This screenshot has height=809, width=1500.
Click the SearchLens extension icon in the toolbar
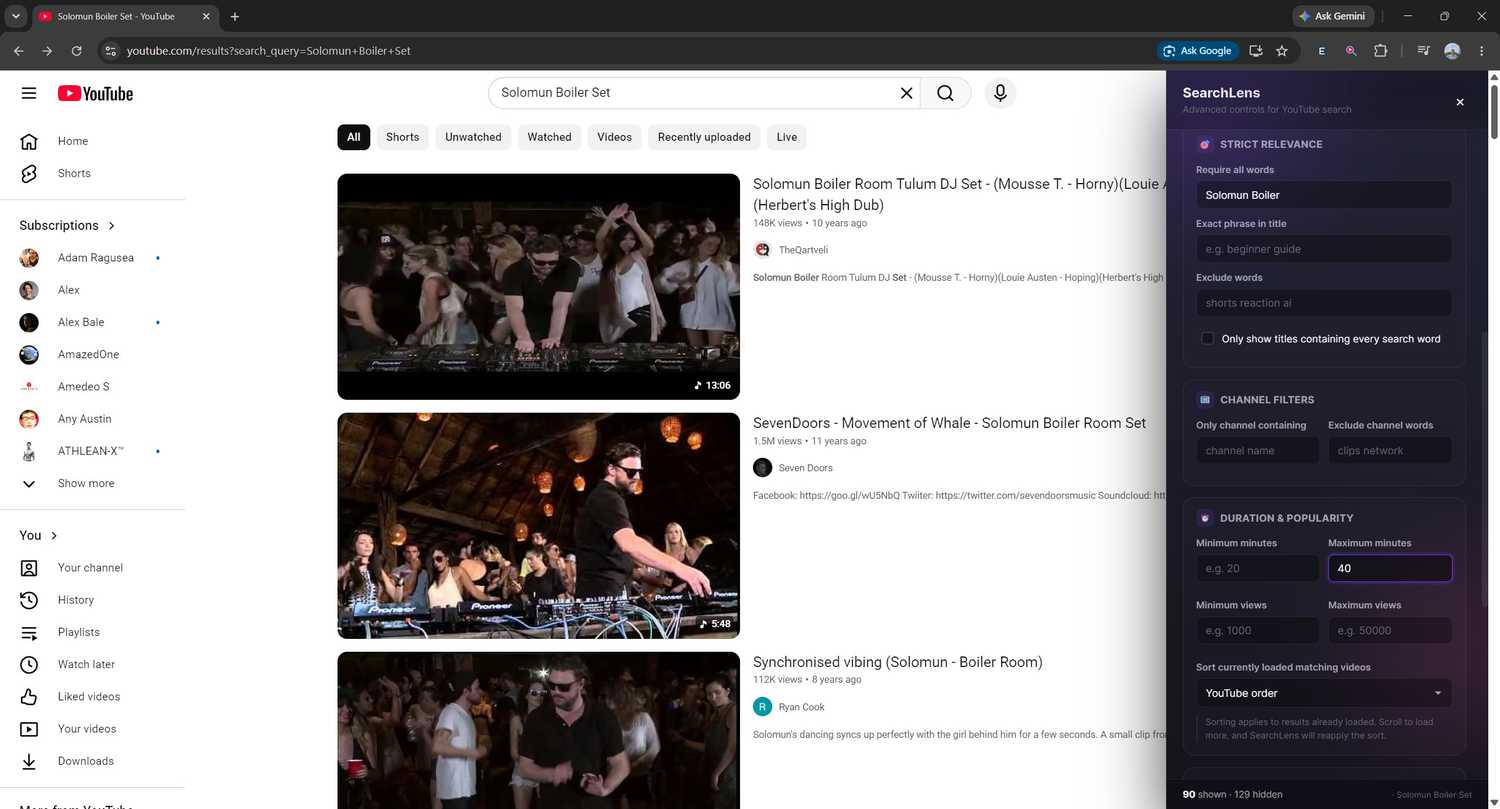click(x=1351, y=51)
